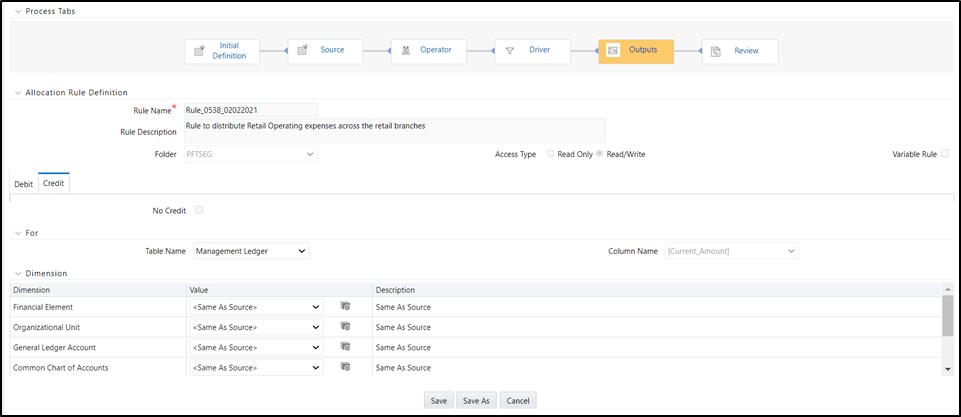Switch to the Debit tab

(x=24, y=184)
